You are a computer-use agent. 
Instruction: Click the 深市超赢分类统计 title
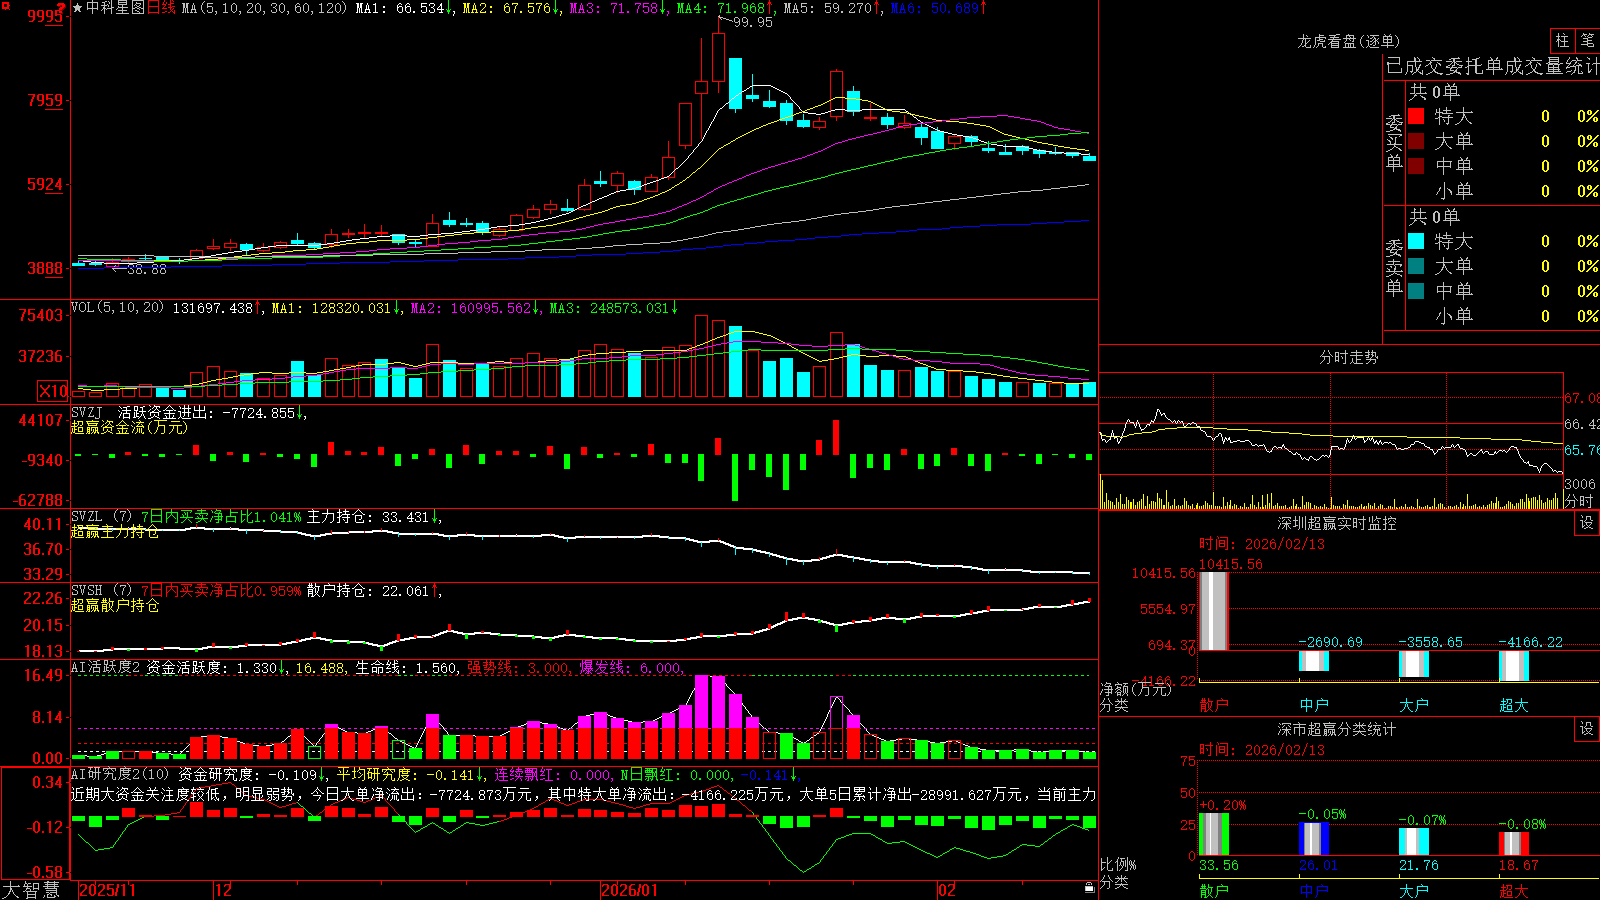(1336, 729)
